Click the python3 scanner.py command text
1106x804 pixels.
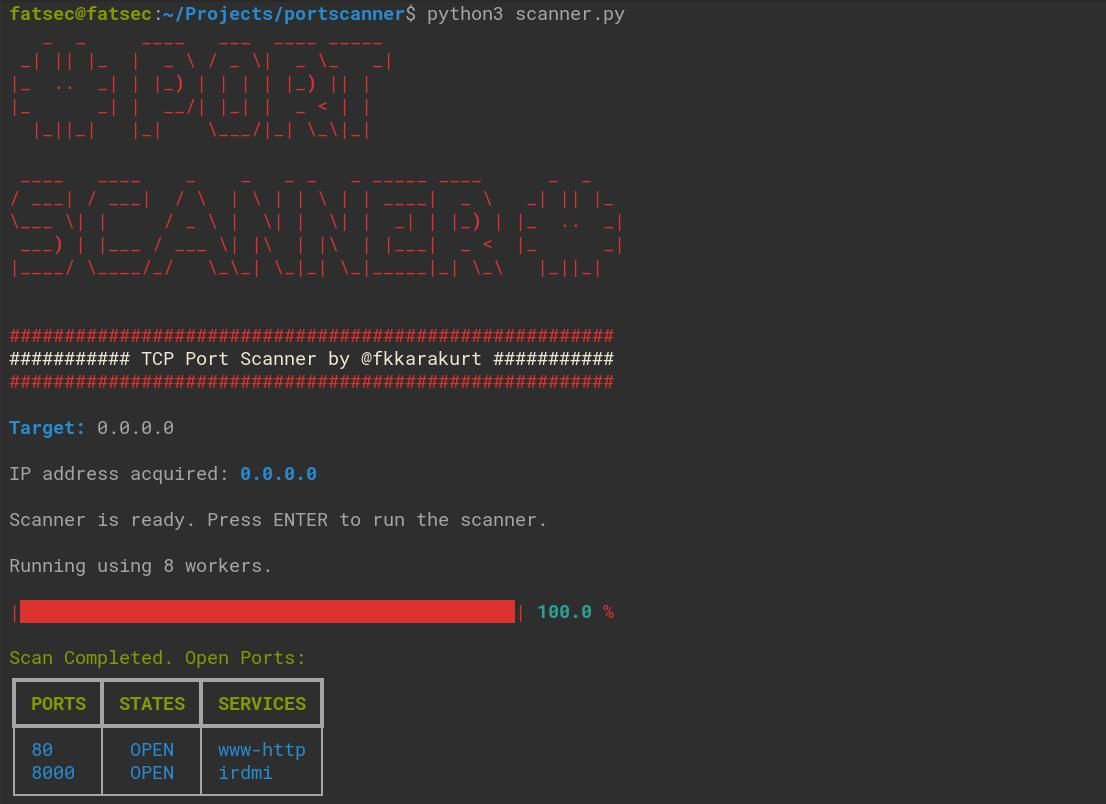[x=524, y=14]
